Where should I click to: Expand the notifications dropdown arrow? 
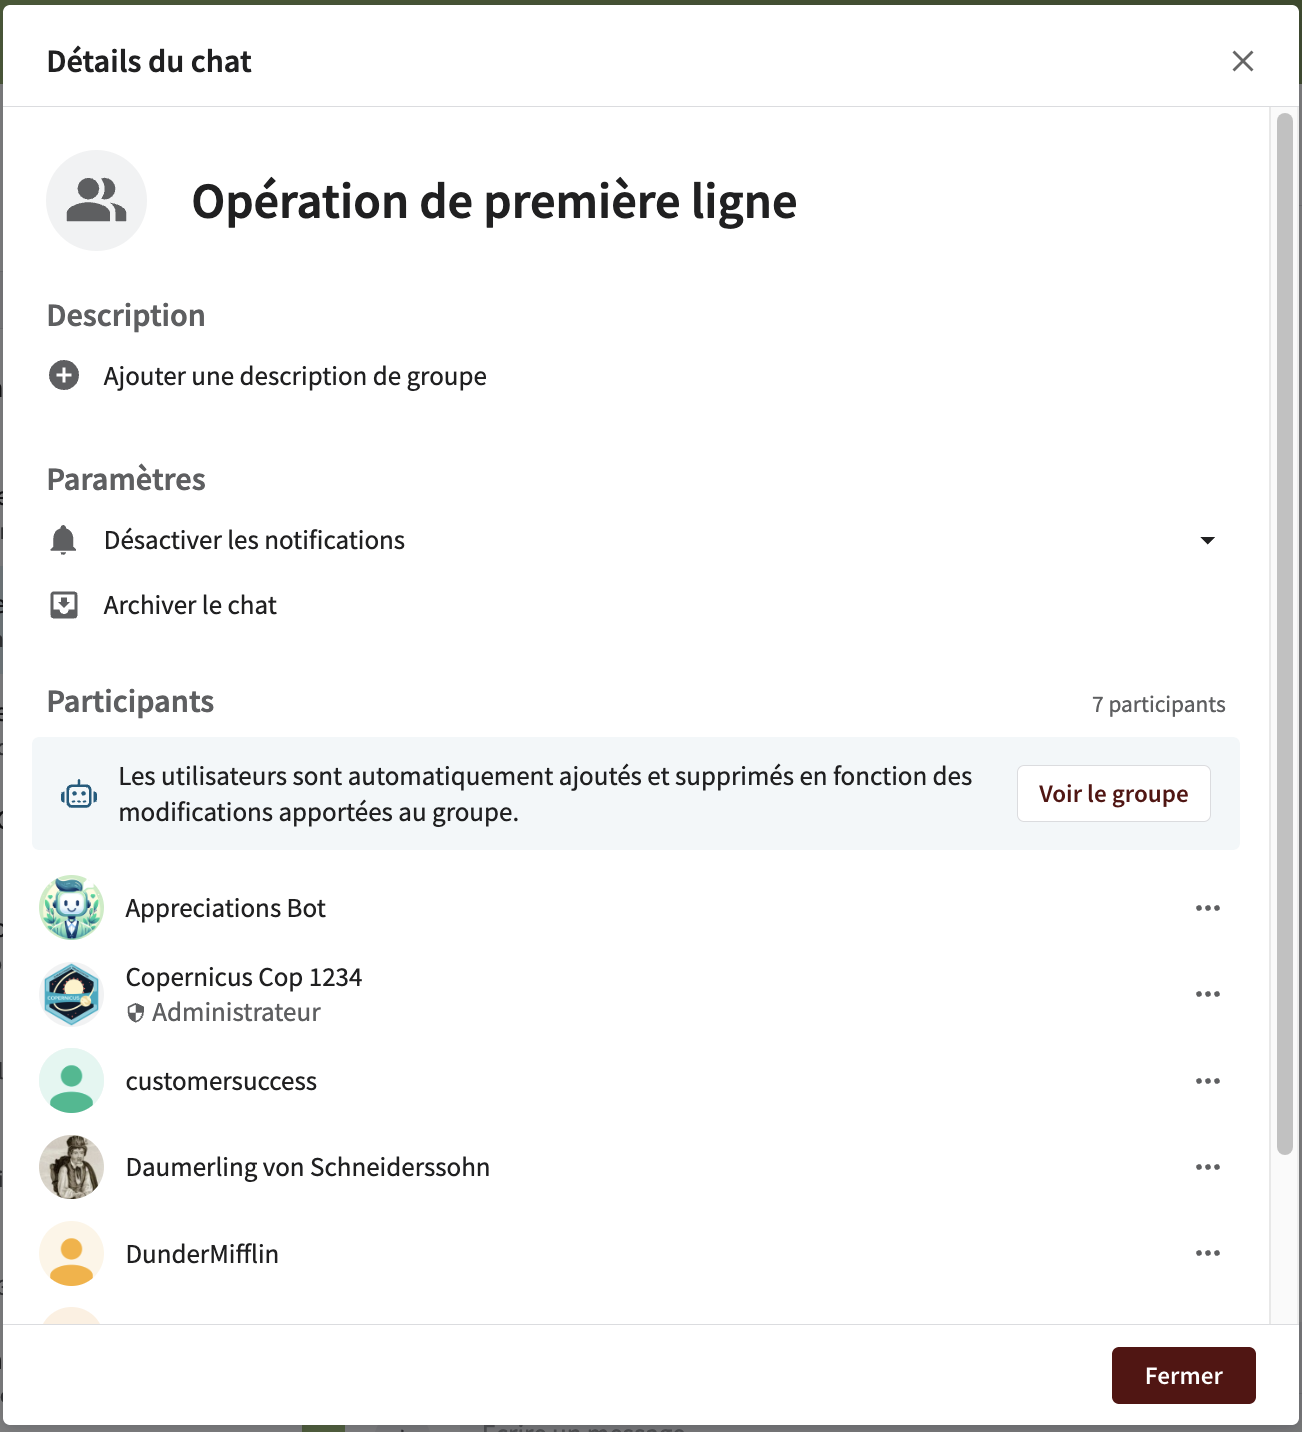1207,540
